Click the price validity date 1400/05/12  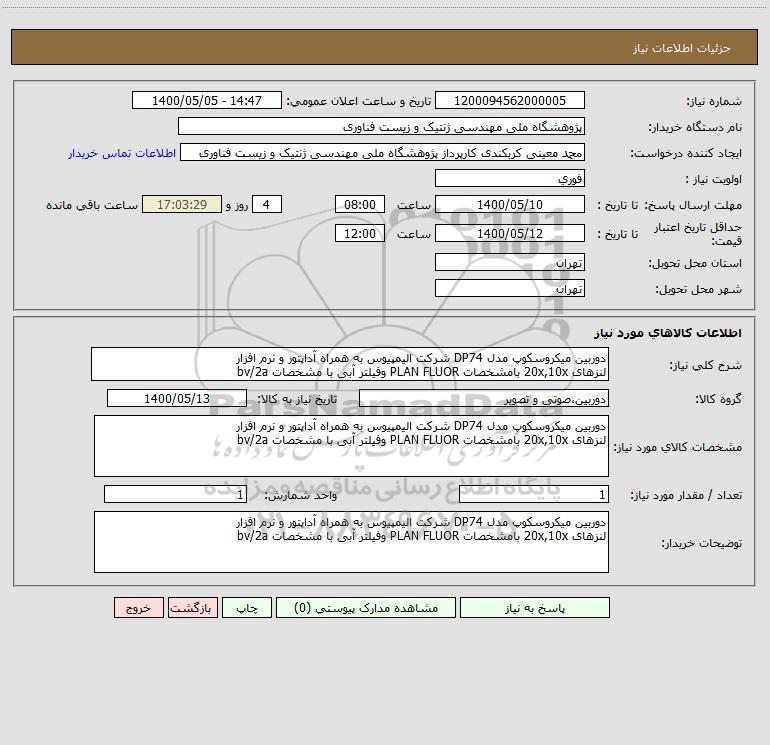[x=510, y=233]
